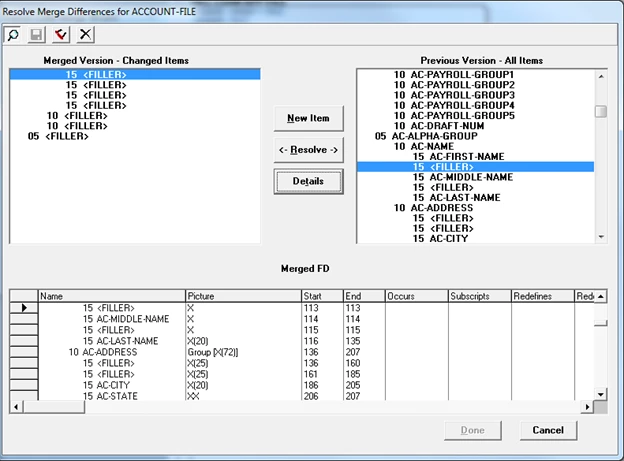Select 05 <FILLER> in Merged Version list

tap(58, 136)
